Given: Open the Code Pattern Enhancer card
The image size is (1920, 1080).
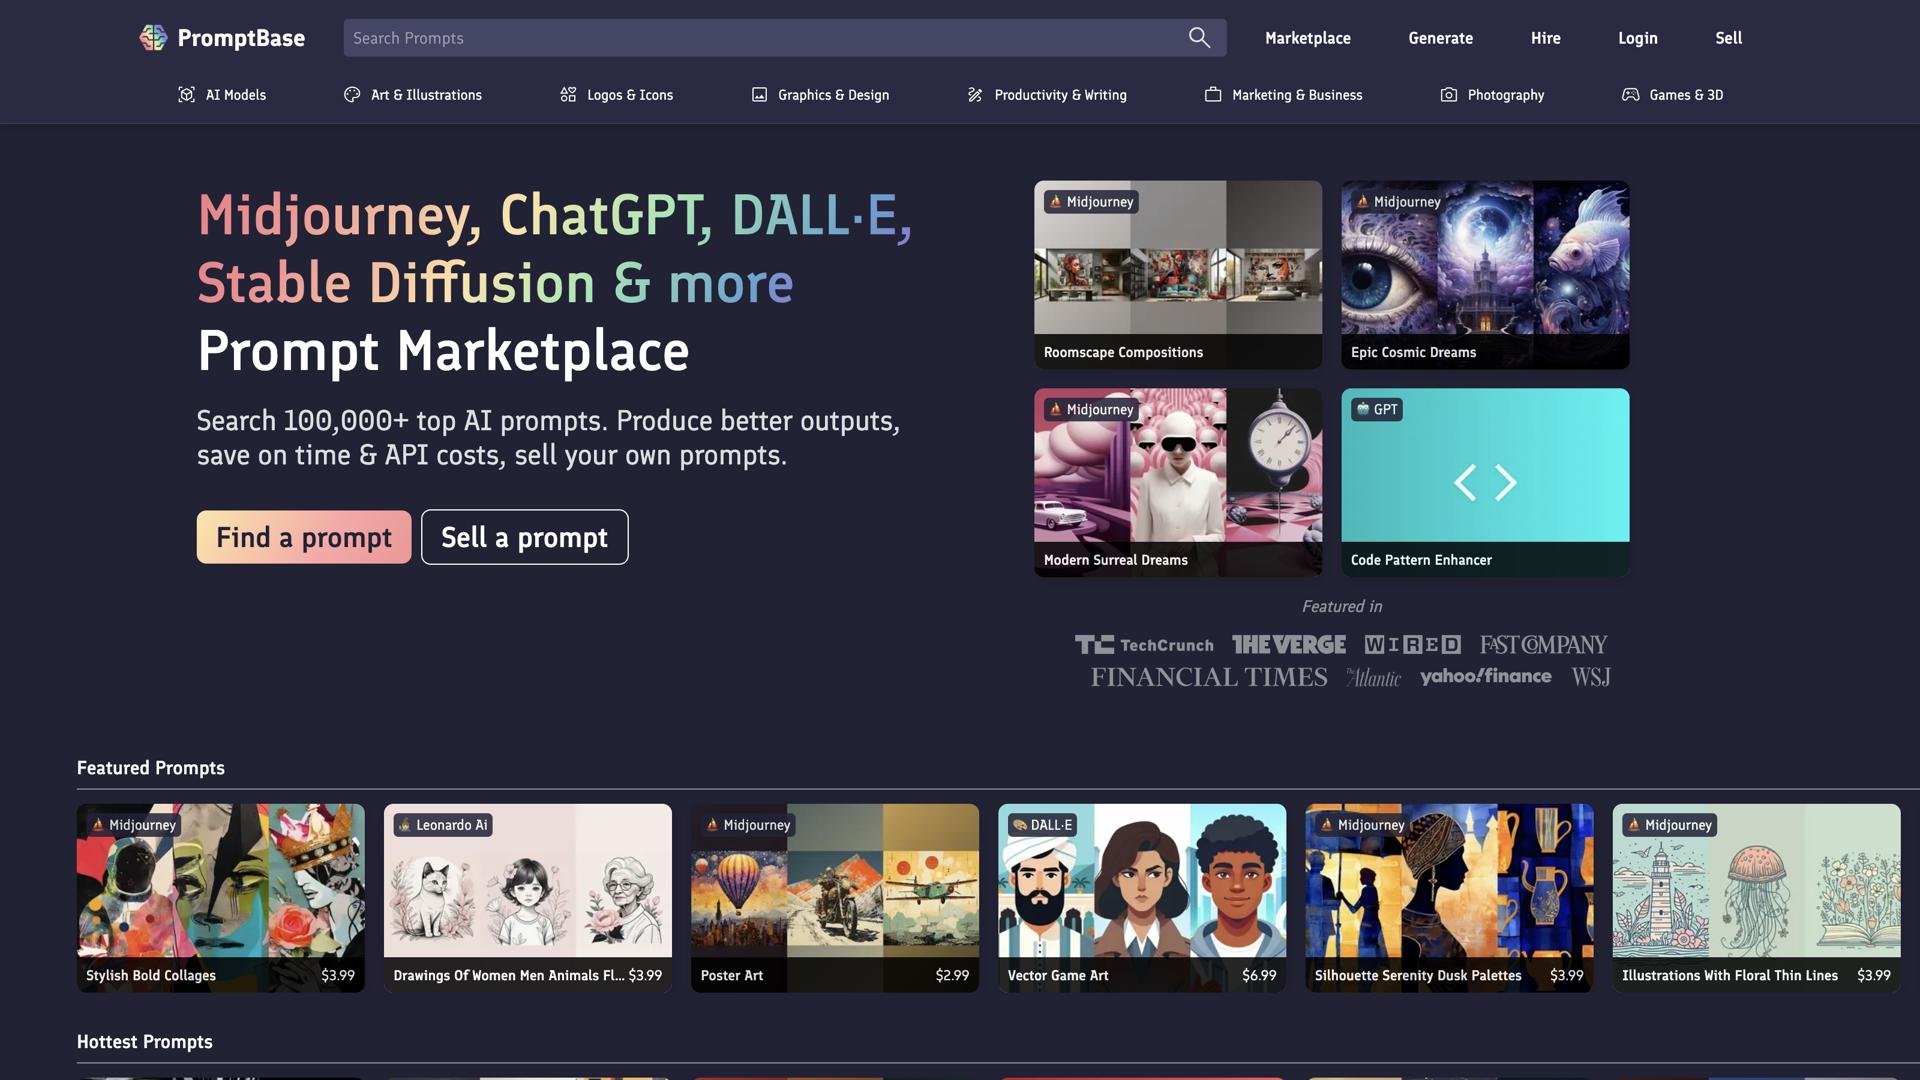Looking at the screenshot, I should 1485,482.
